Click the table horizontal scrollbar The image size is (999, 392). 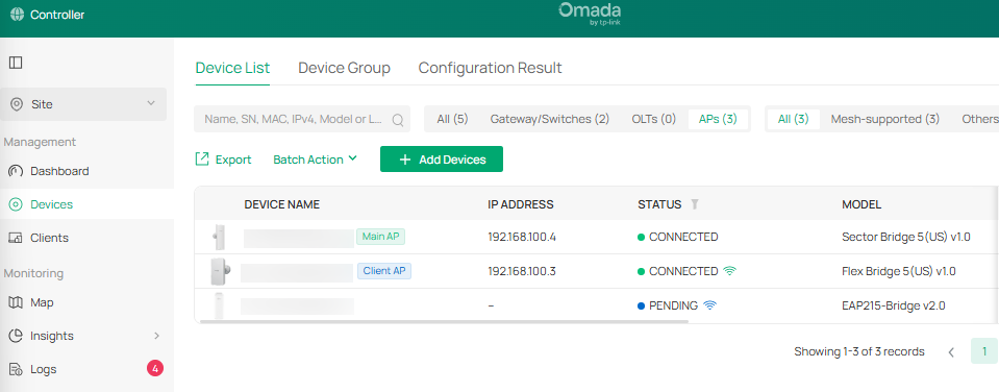tap(444, 321)
